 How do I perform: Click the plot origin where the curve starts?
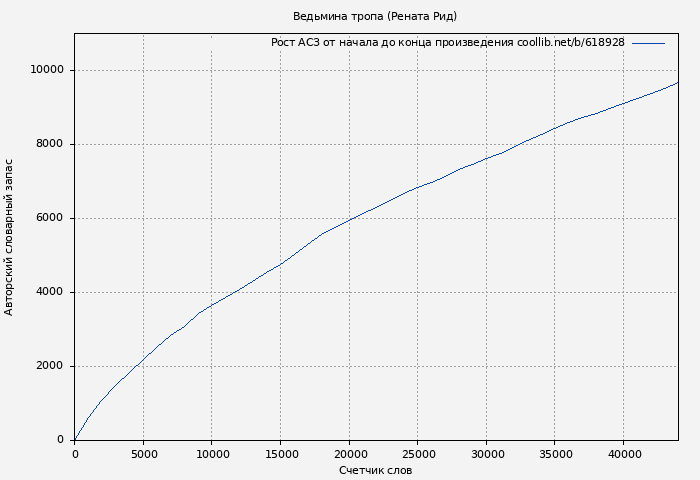(x=75, y=439)
